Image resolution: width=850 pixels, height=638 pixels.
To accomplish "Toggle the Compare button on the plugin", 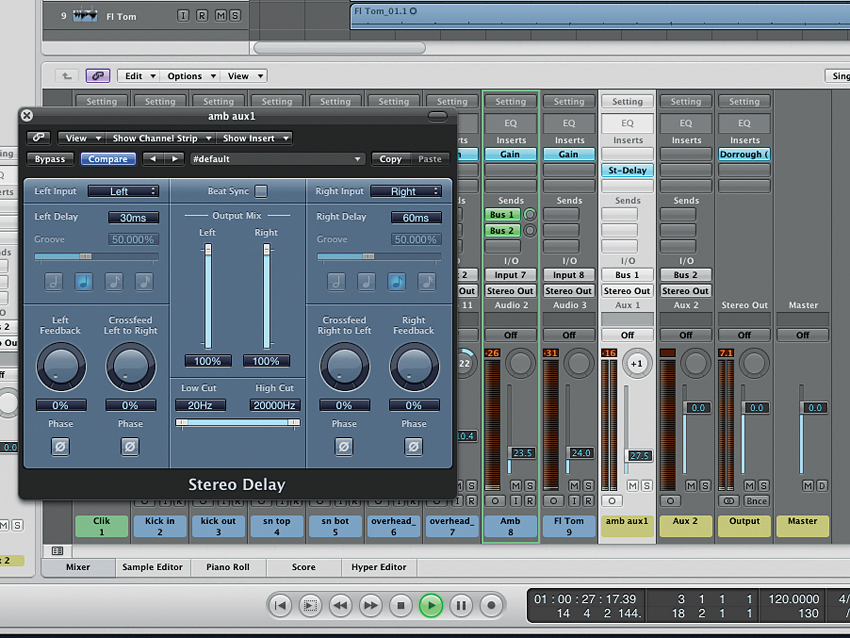I will coord(108,159).
